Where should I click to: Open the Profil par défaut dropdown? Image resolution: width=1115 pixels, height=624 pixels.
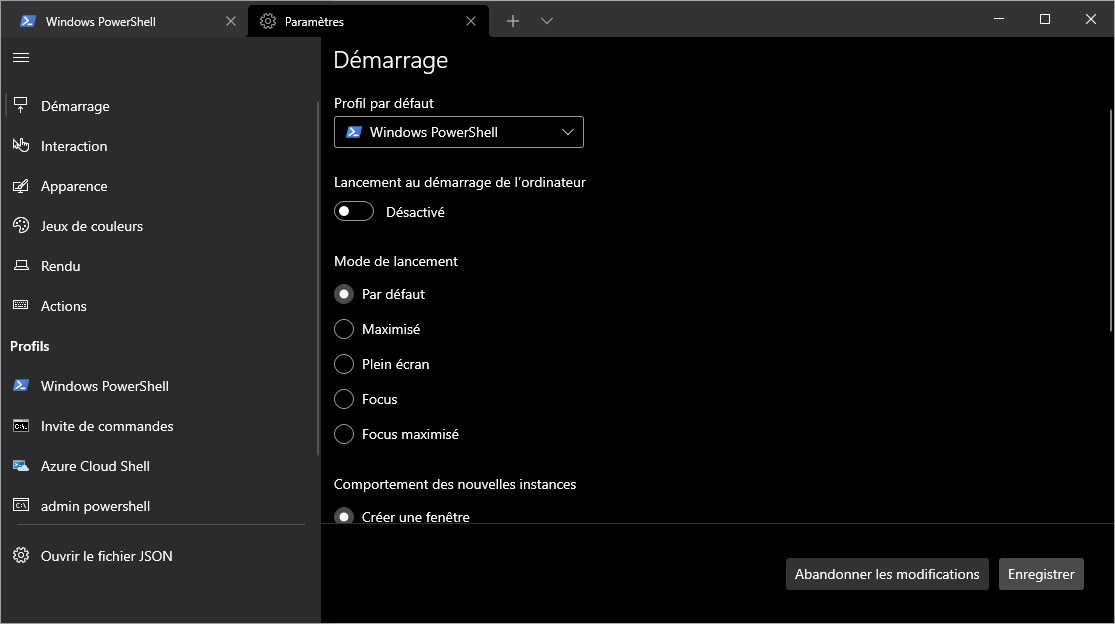(x=458, y=132)
